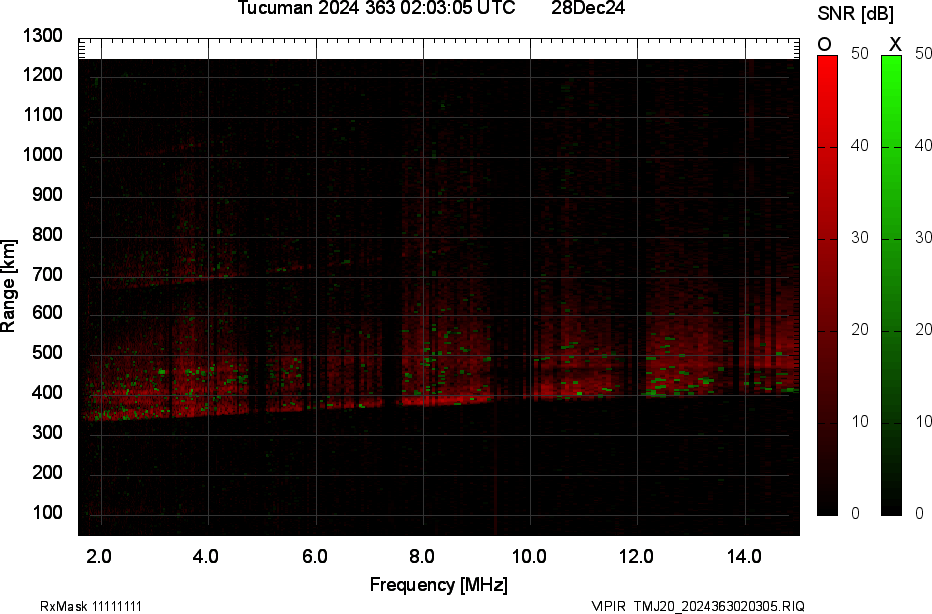Click the O label above red bar

[825, 44]
